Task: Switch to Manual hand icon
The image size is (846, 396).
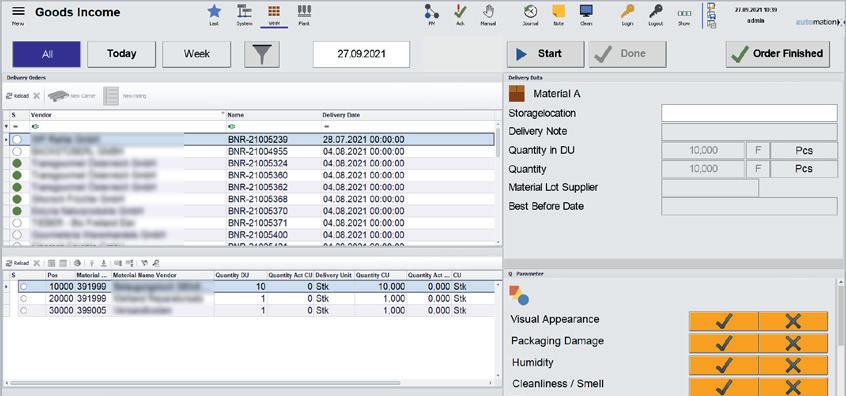Action: tap(488, 11)
